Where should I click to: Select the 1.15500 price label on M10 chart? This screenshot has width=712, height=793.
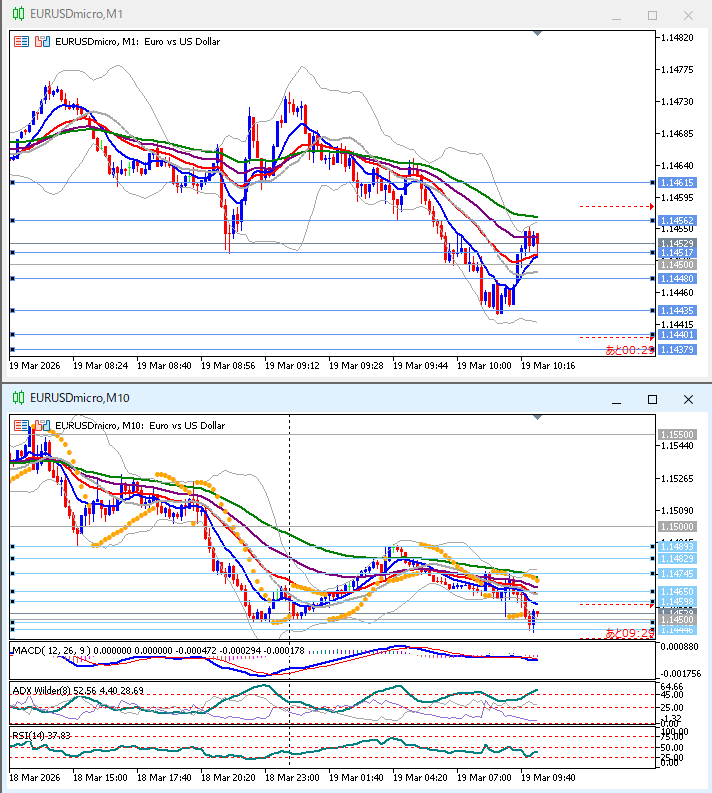click(x=677, y=435)
